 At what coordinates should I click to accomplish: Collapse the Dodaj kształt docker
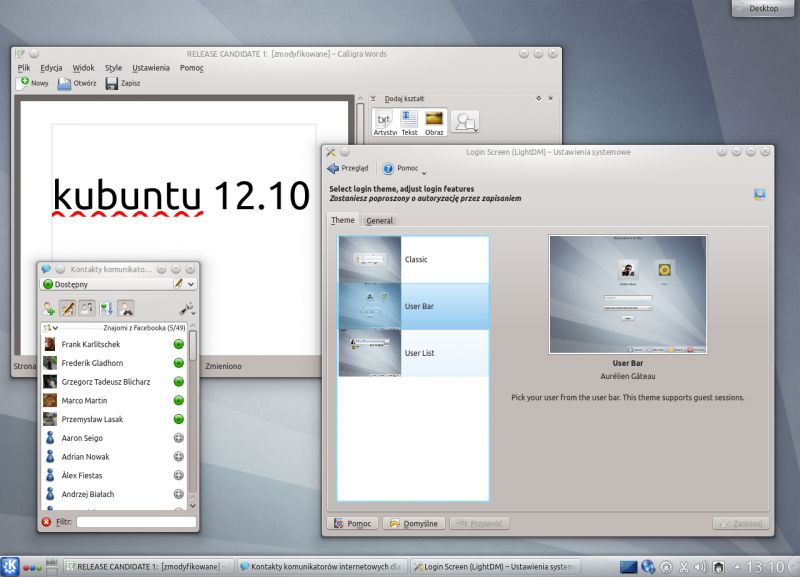click(373, 98)
